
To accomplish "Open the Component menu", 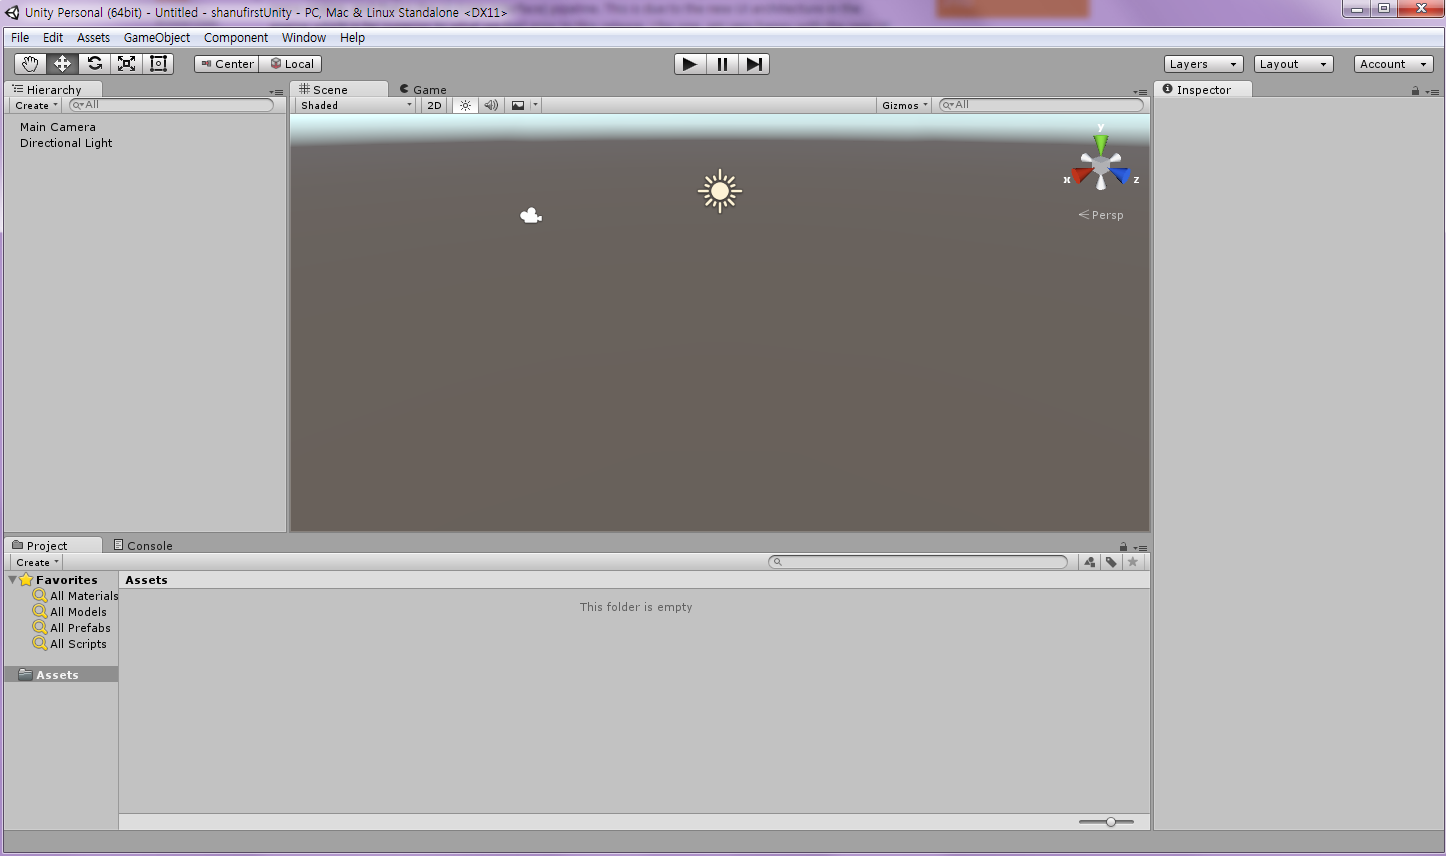I will point(236,38).
